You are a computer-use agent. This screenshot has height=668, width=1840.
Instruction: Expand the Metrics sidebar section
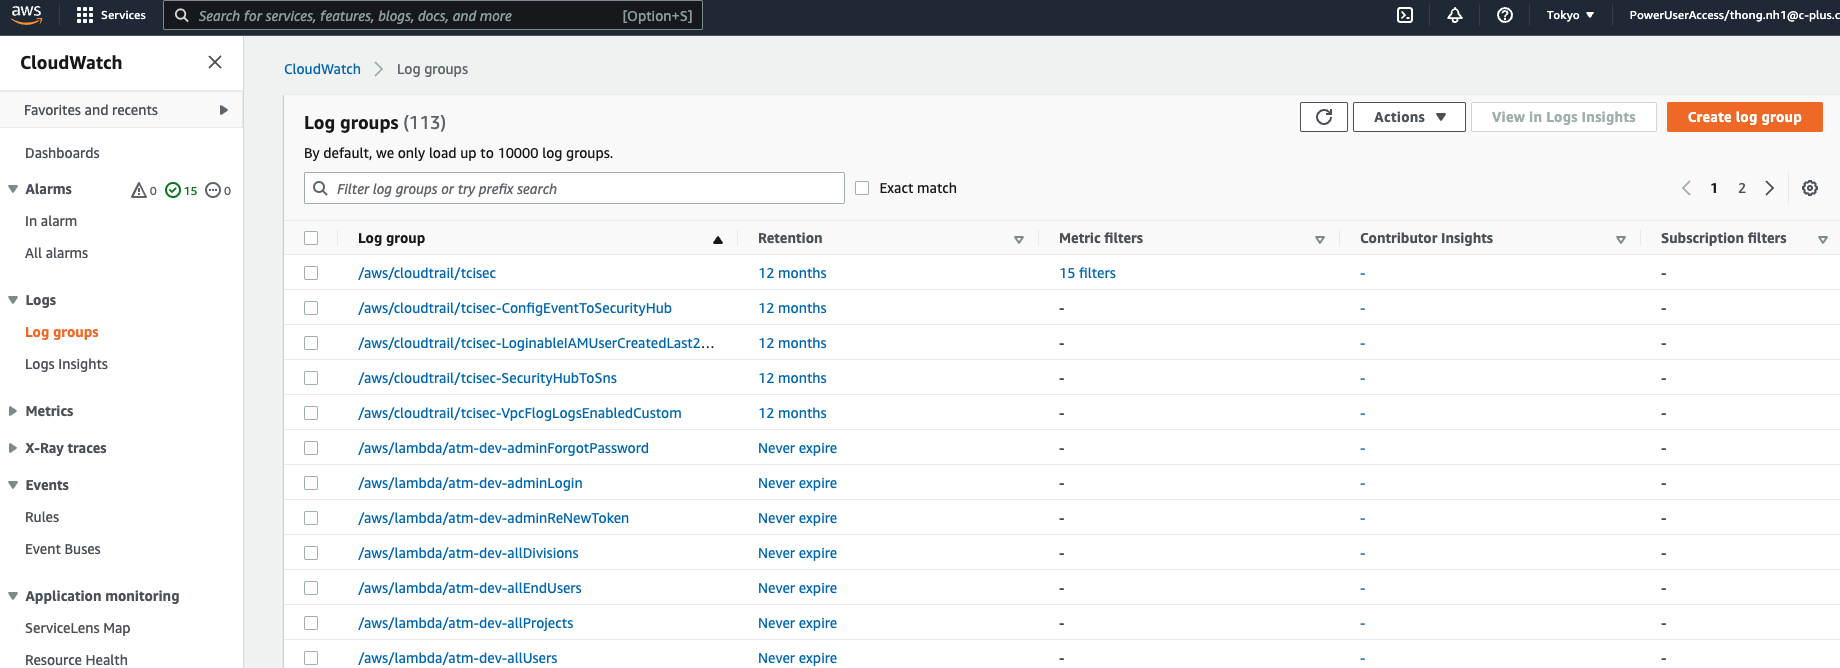pos(49,411)
